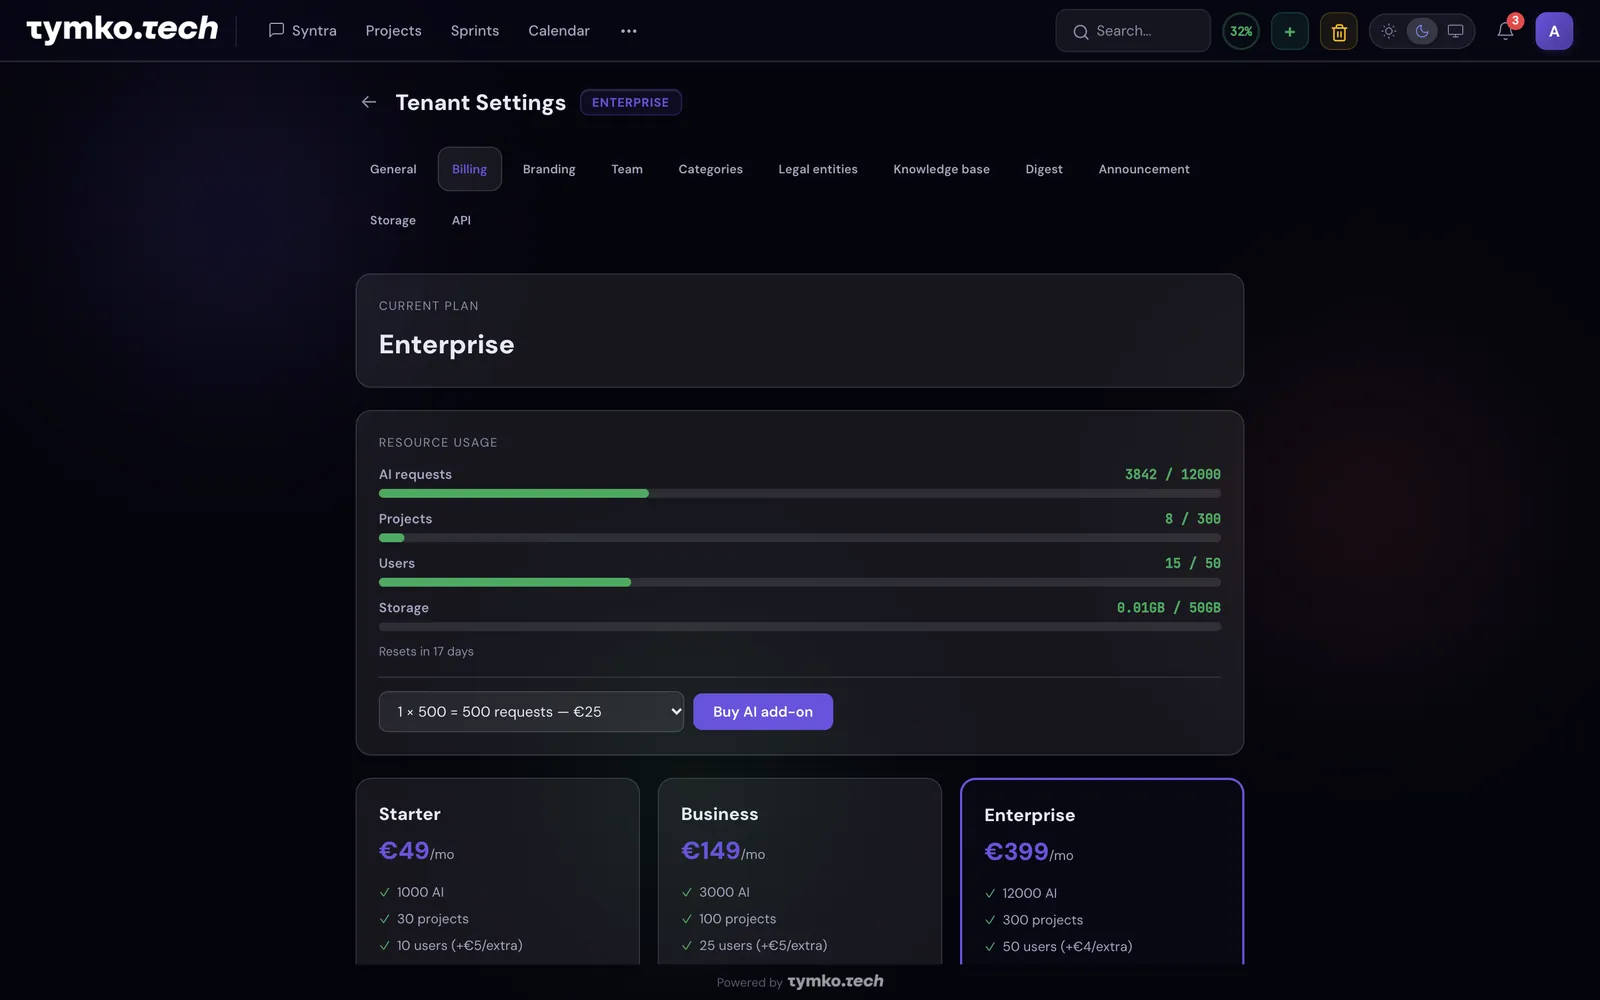Screen dimensions: 1600x1000
Task: Switch to the Storage tab
Action: point(393,220)
